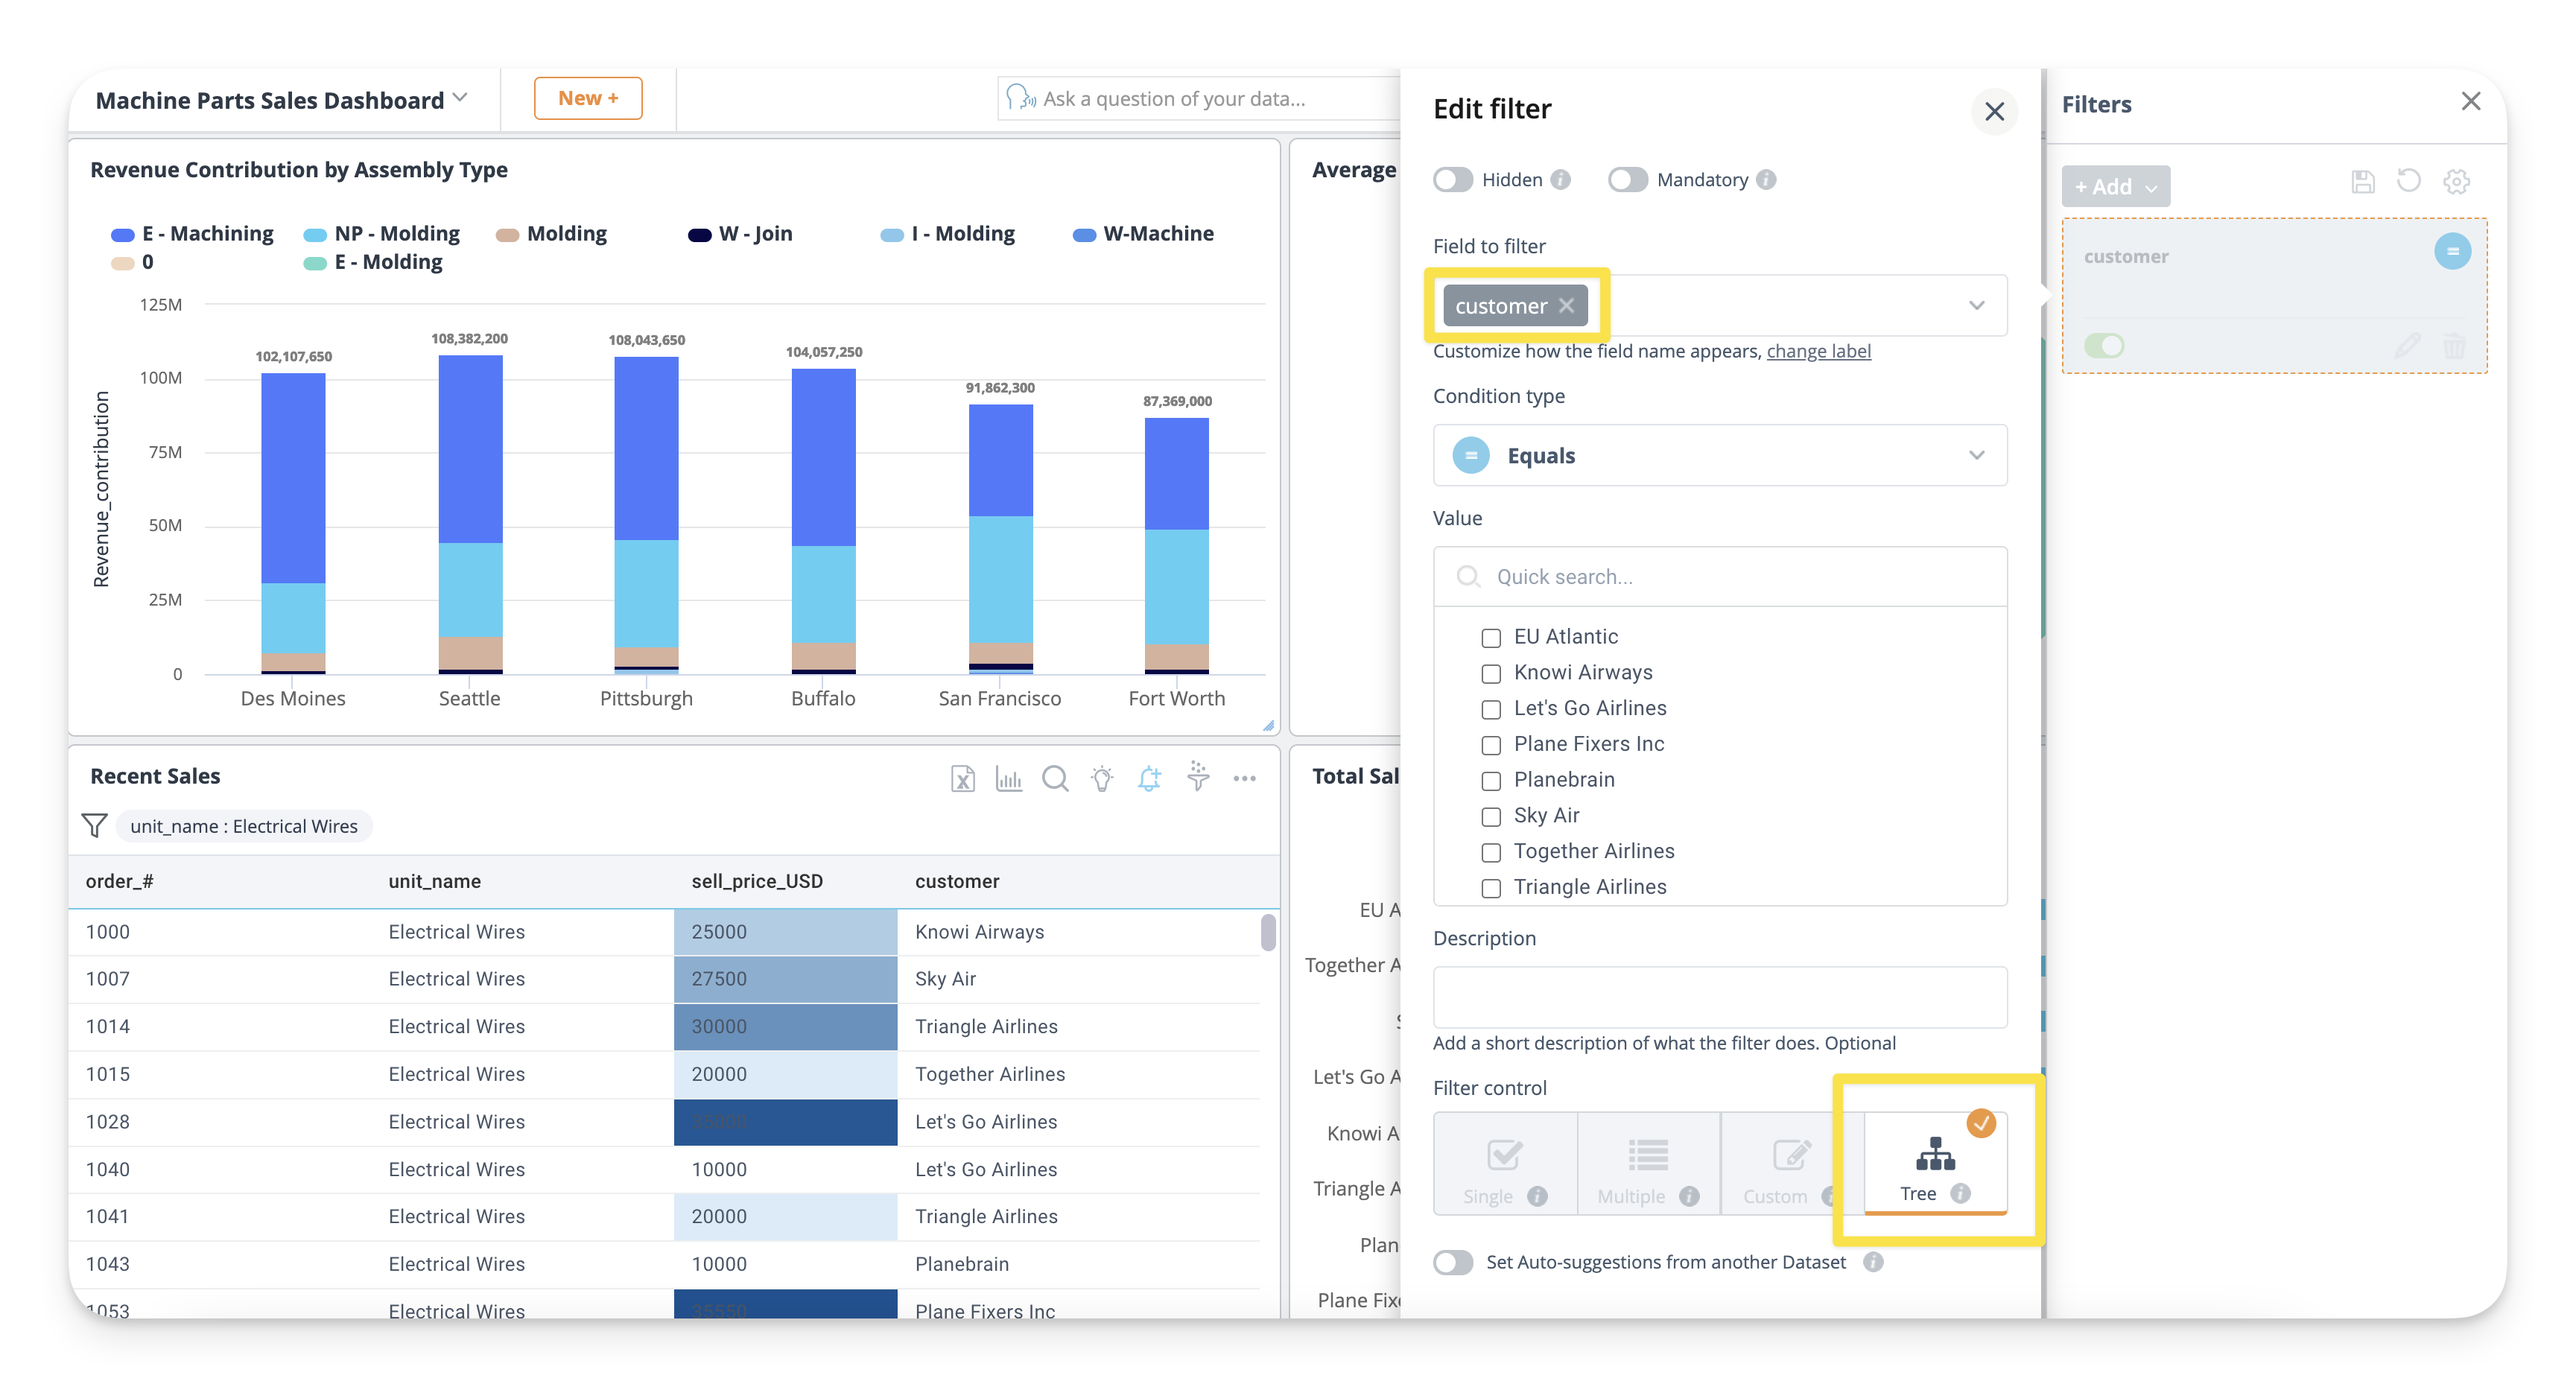Click the bell alert icon in Recent Sales
Screen dimensions: 2576x1387
pos(1149,778)
